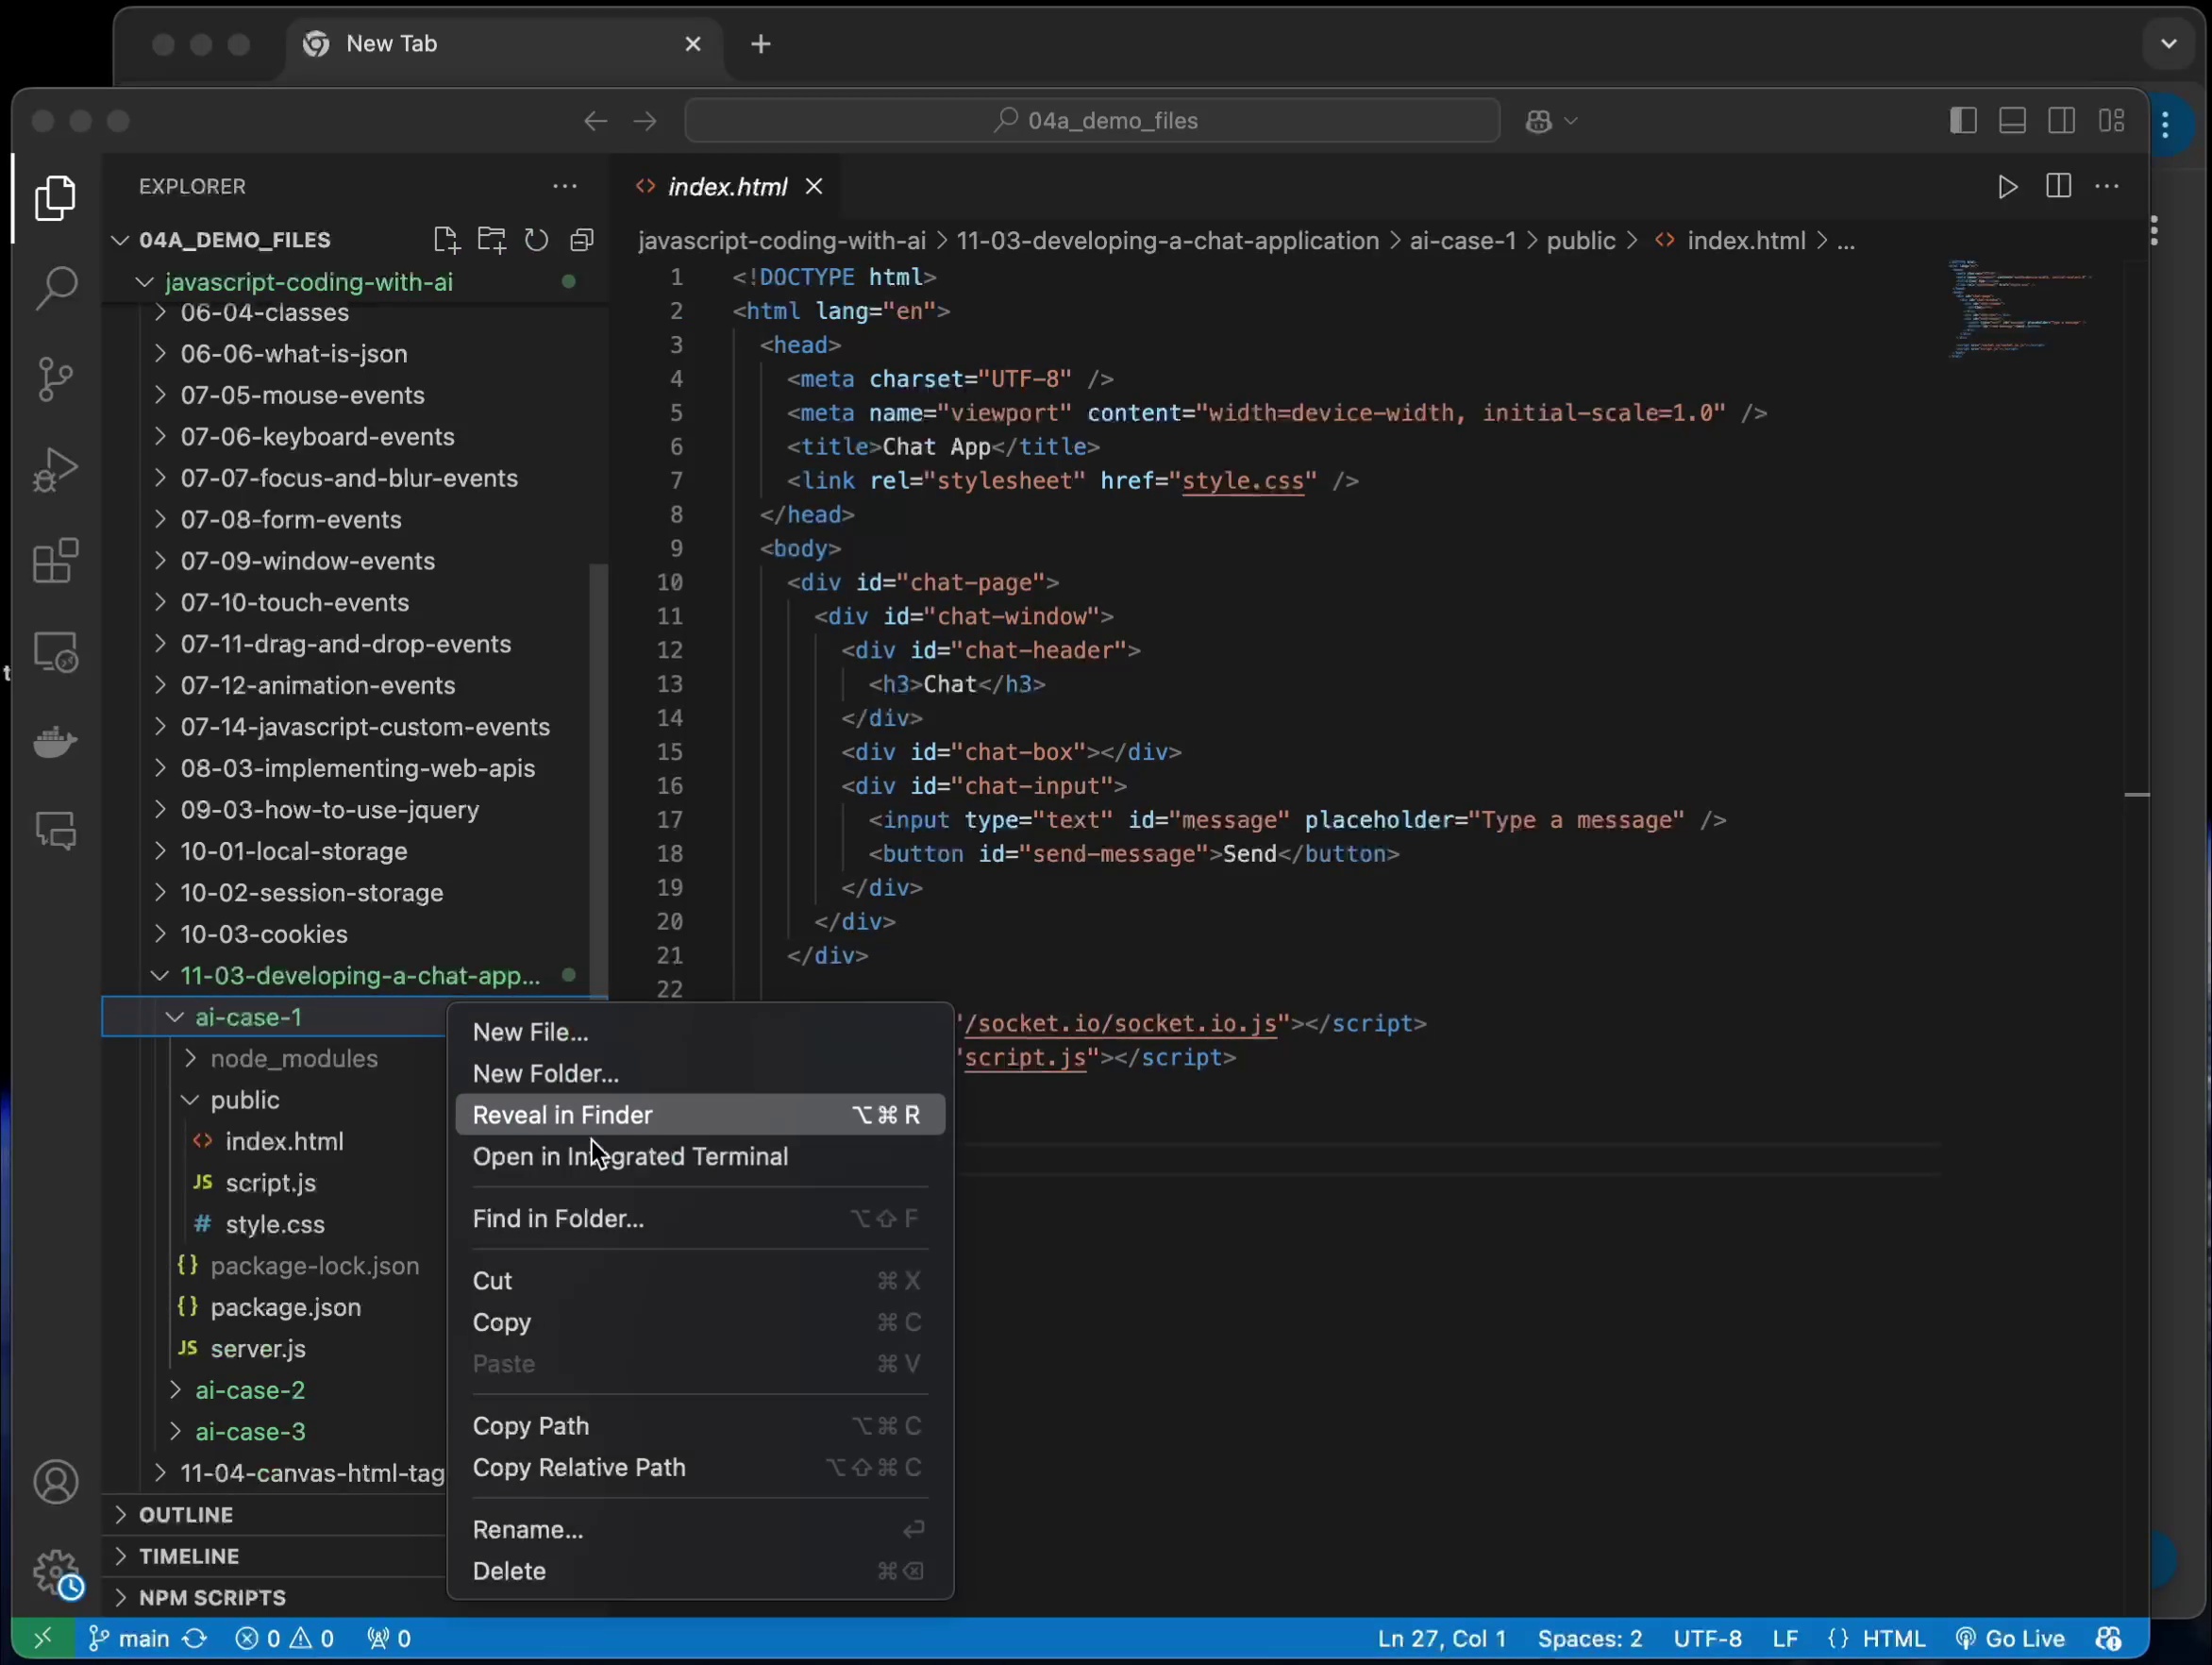
Task: Choose Copy Relative Path from menu
Action: 700,1467
